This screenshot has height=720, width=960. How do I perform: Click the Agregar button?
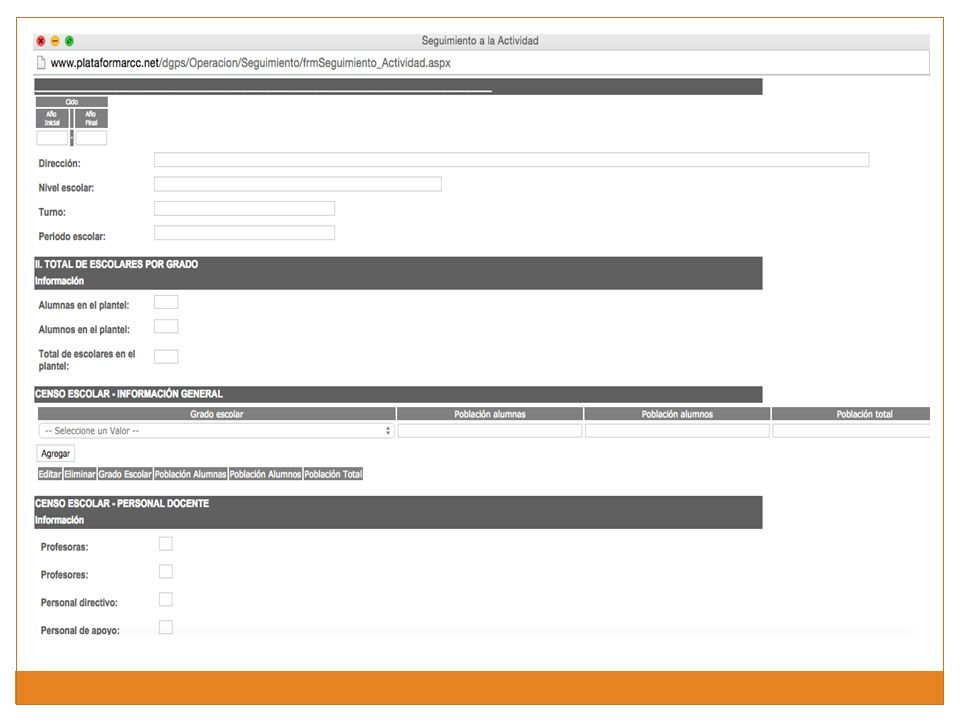coord(56,454)
